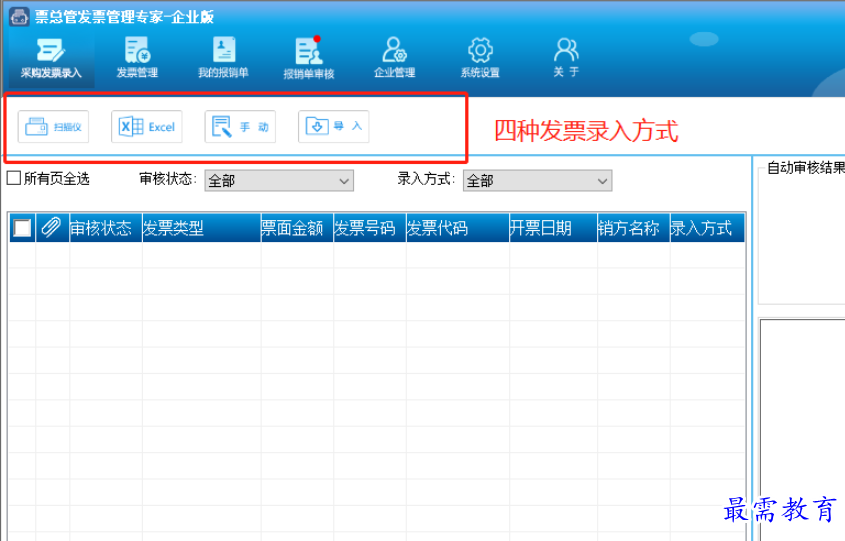845x541 pixels.
Task: Open the 录入方式 dropdown
Action: 537,181
